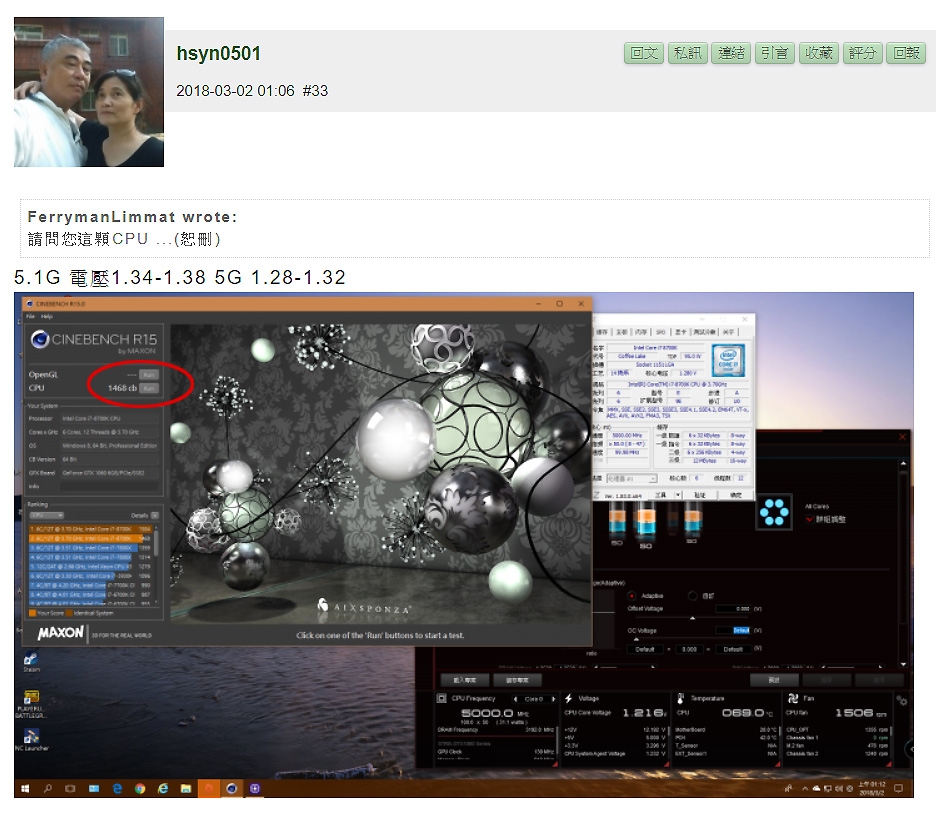Select next core after Core 0
This screenshot has width=949, height=815.
pyautogui.click(x=553, y=699)
